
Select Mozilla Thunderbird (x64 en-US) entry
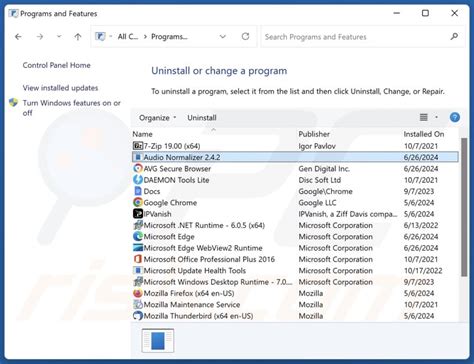coord(198,316)
